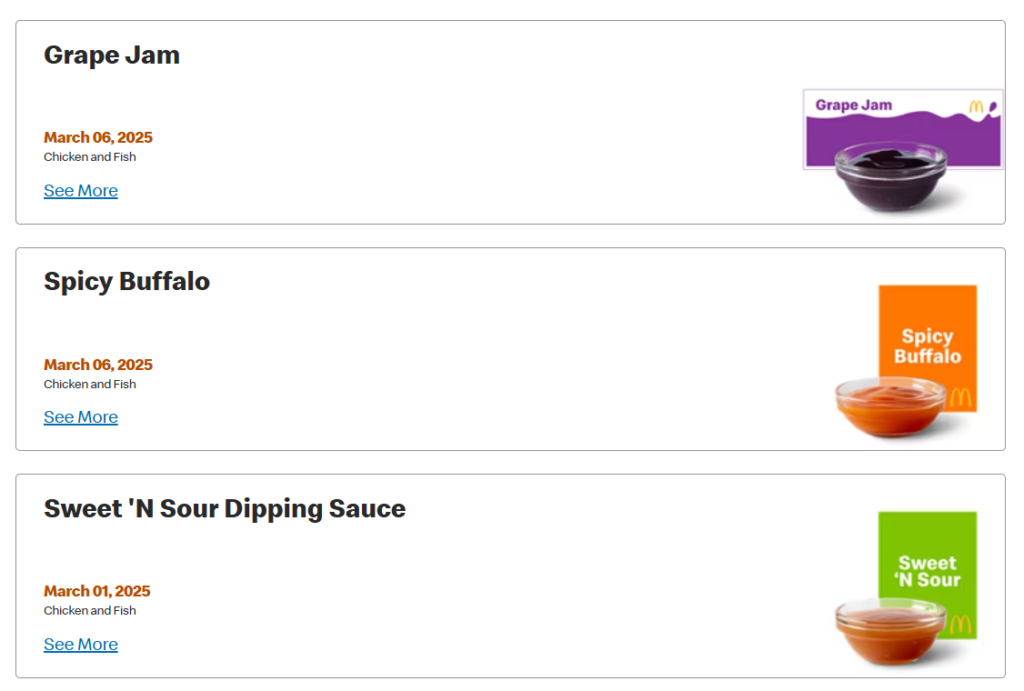Click McDonald's arches logo on Sweet 'N Sour packet
The height and width of the screenshot is (691, 1024).
961,624
